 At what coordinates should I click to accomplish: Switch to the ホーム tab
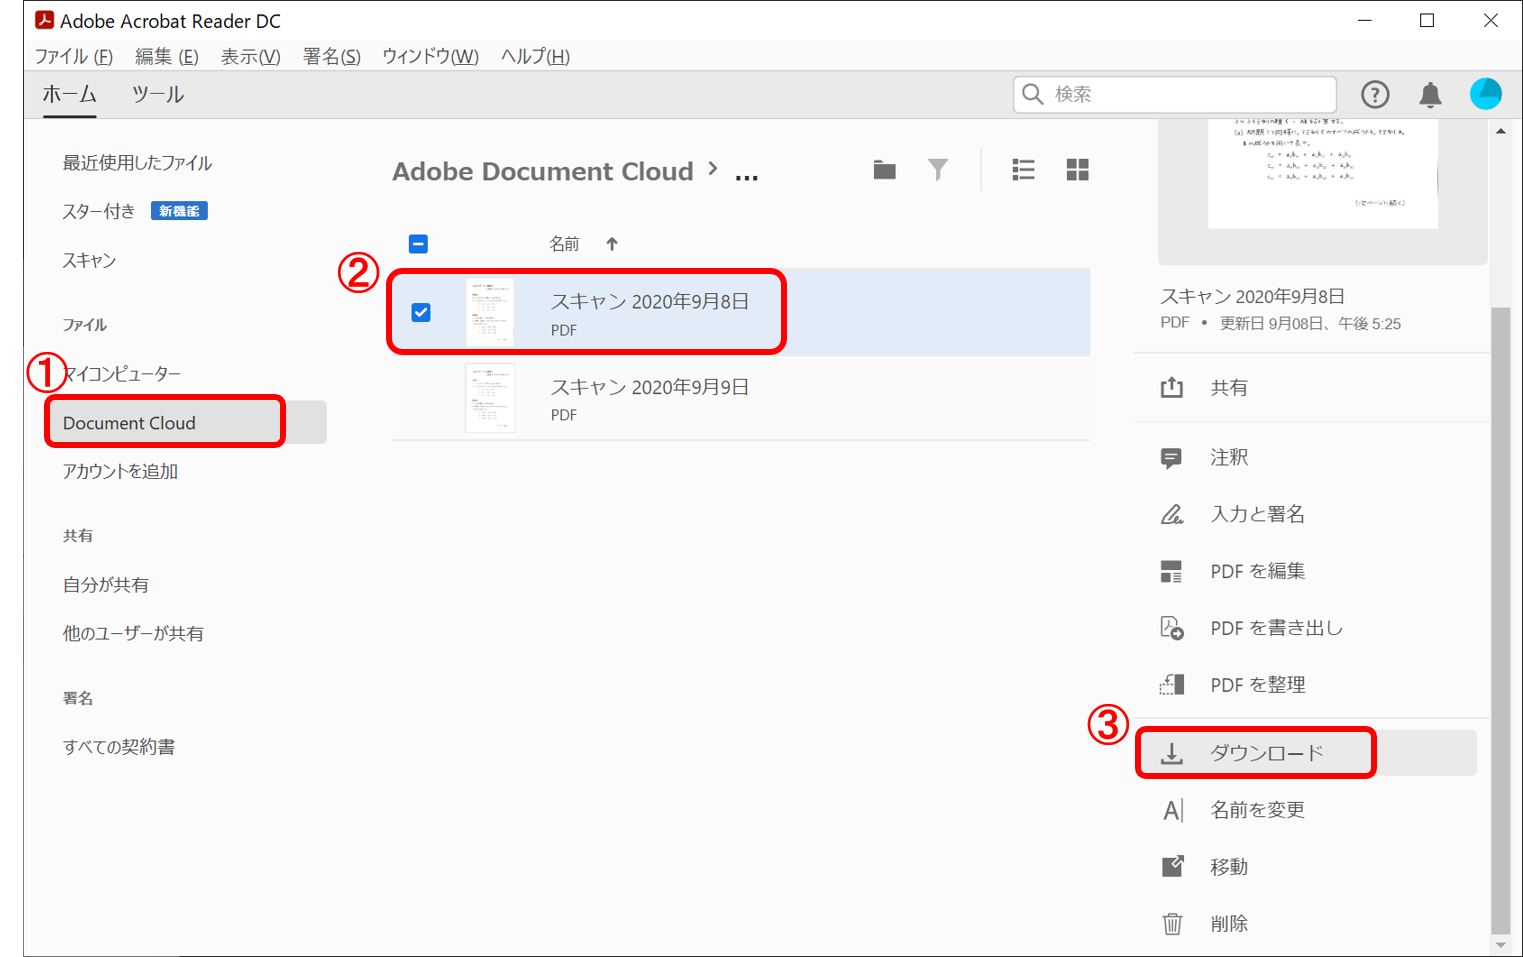click(x=69, y=94)
